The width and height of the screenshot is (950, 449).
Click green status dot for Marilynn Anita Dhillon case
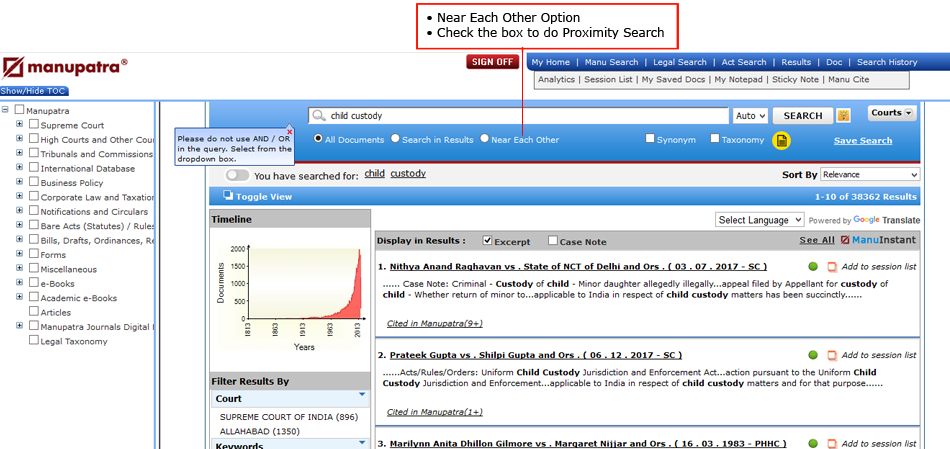click(813, 444)
